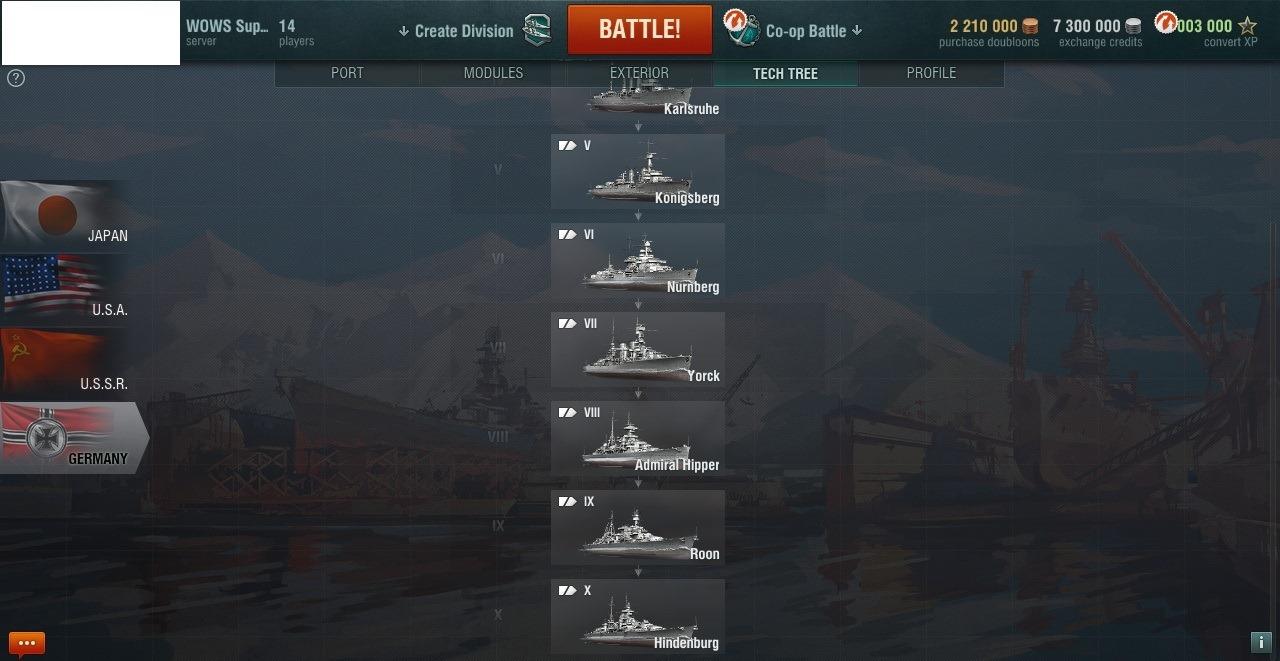This screenshot has width=1280, height=661.
Task: Expand the Create Division dropdown
Action: click(456, 31)
